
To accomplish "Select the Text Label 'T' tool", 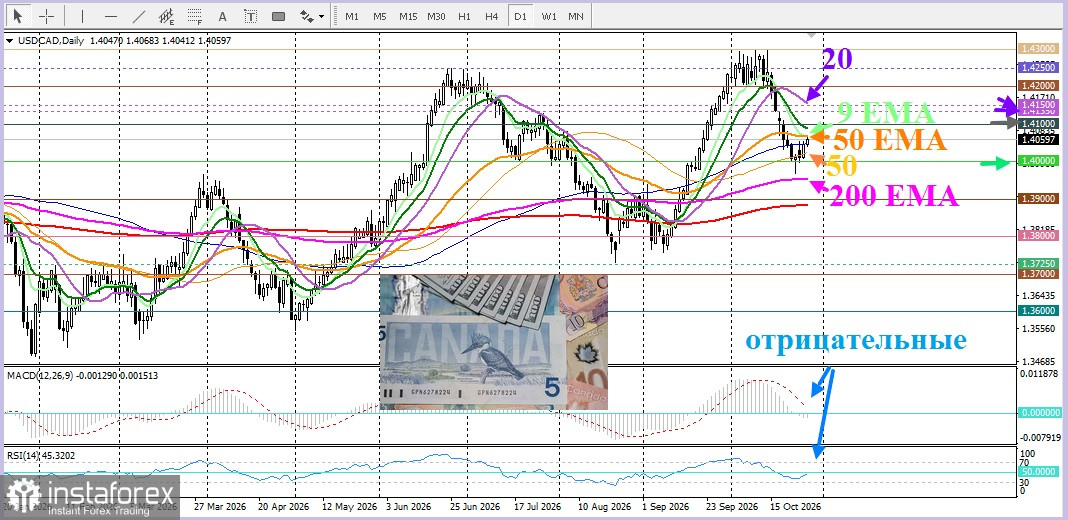I will click(x=250, y=16).
